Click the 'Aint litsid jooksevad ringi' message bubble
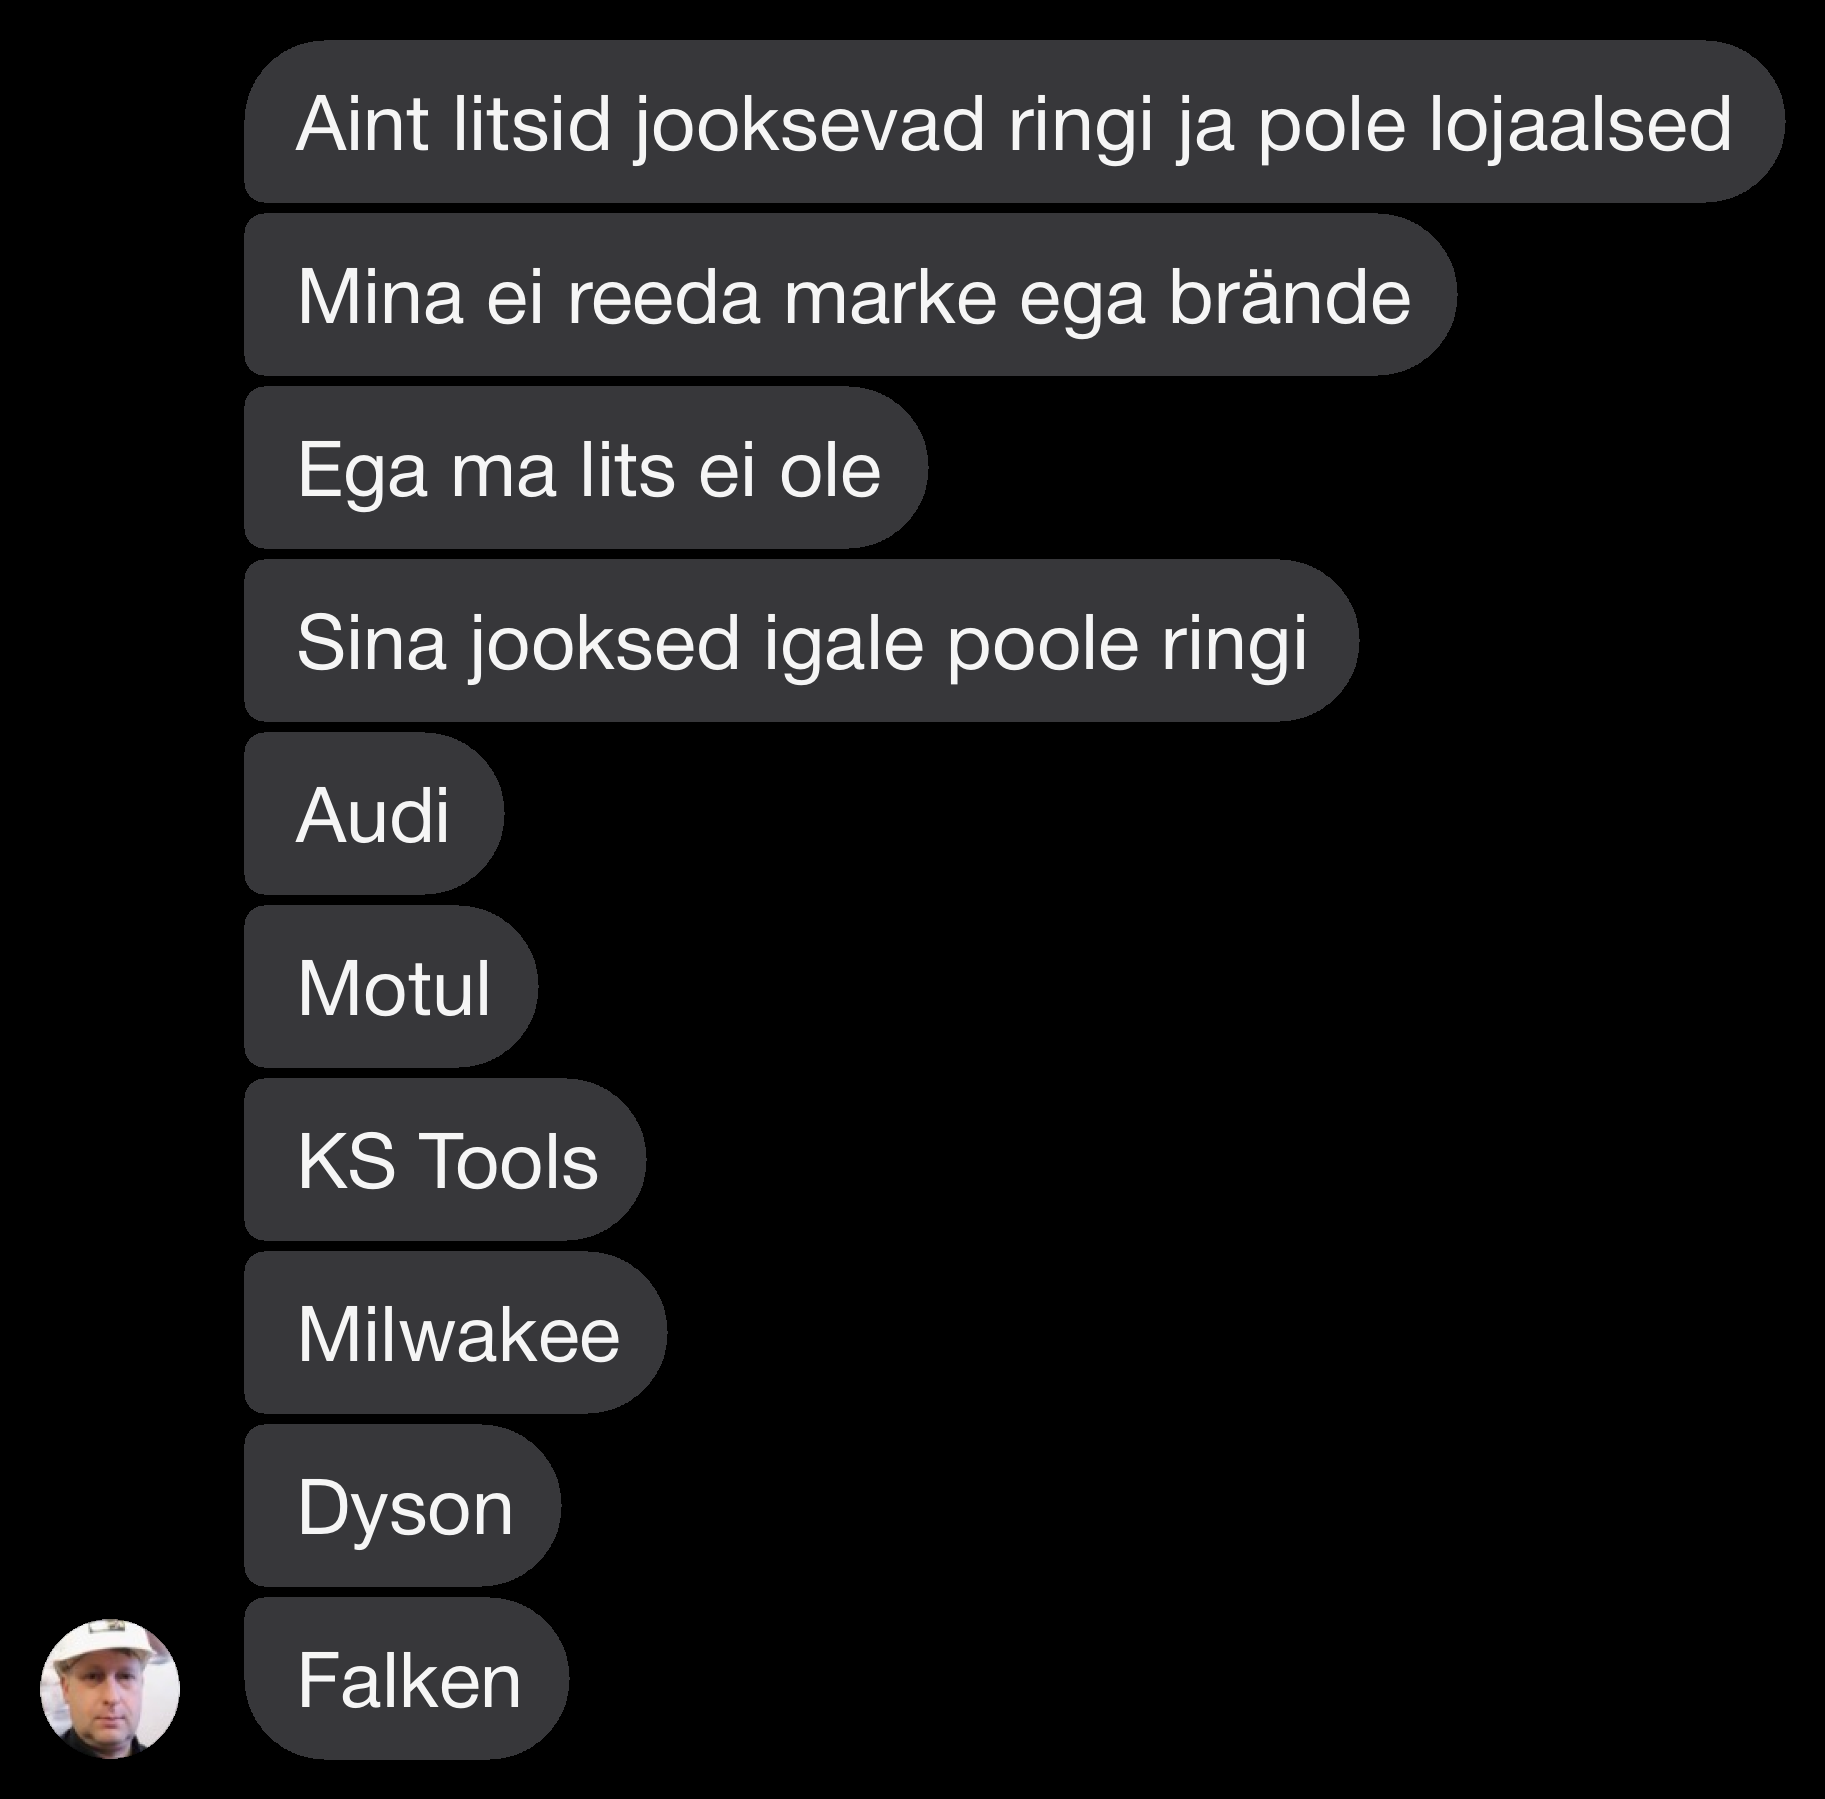 (x=1014, y=122)
